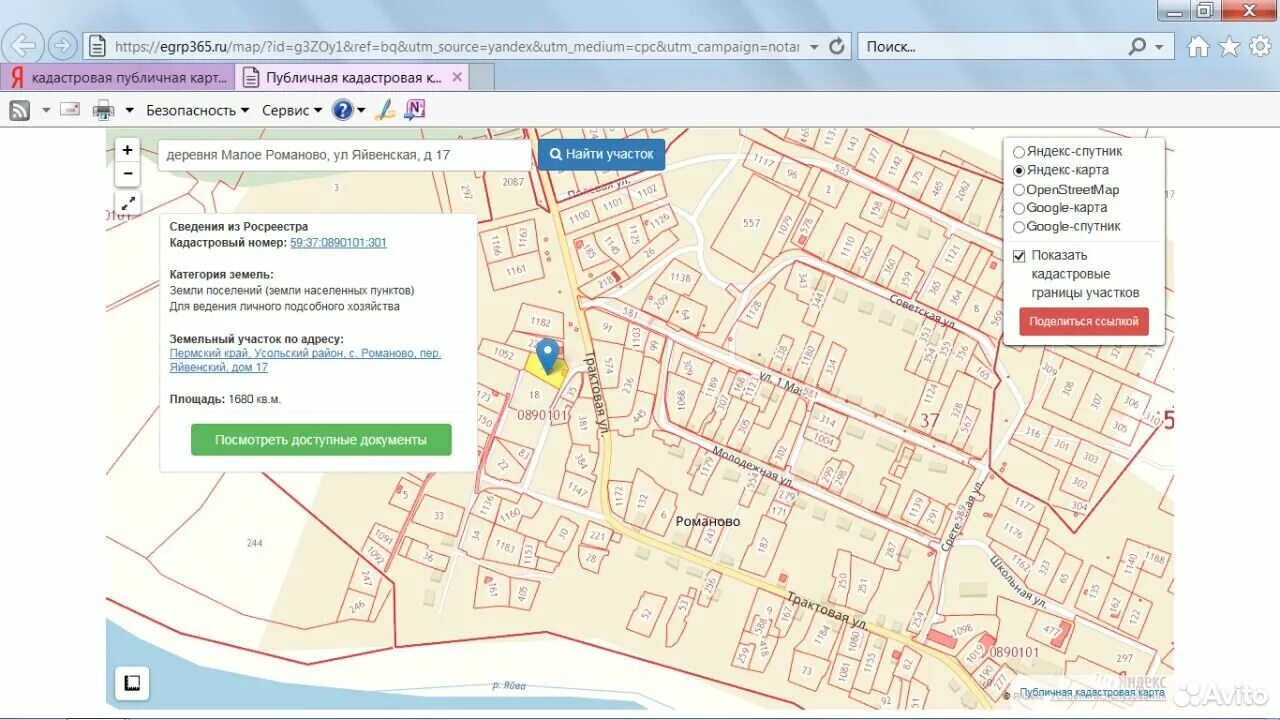Image resolution: width=1280 pixels, height=720 pixels.
Task: Click the Романово village label on map
Action: point(707,522)
